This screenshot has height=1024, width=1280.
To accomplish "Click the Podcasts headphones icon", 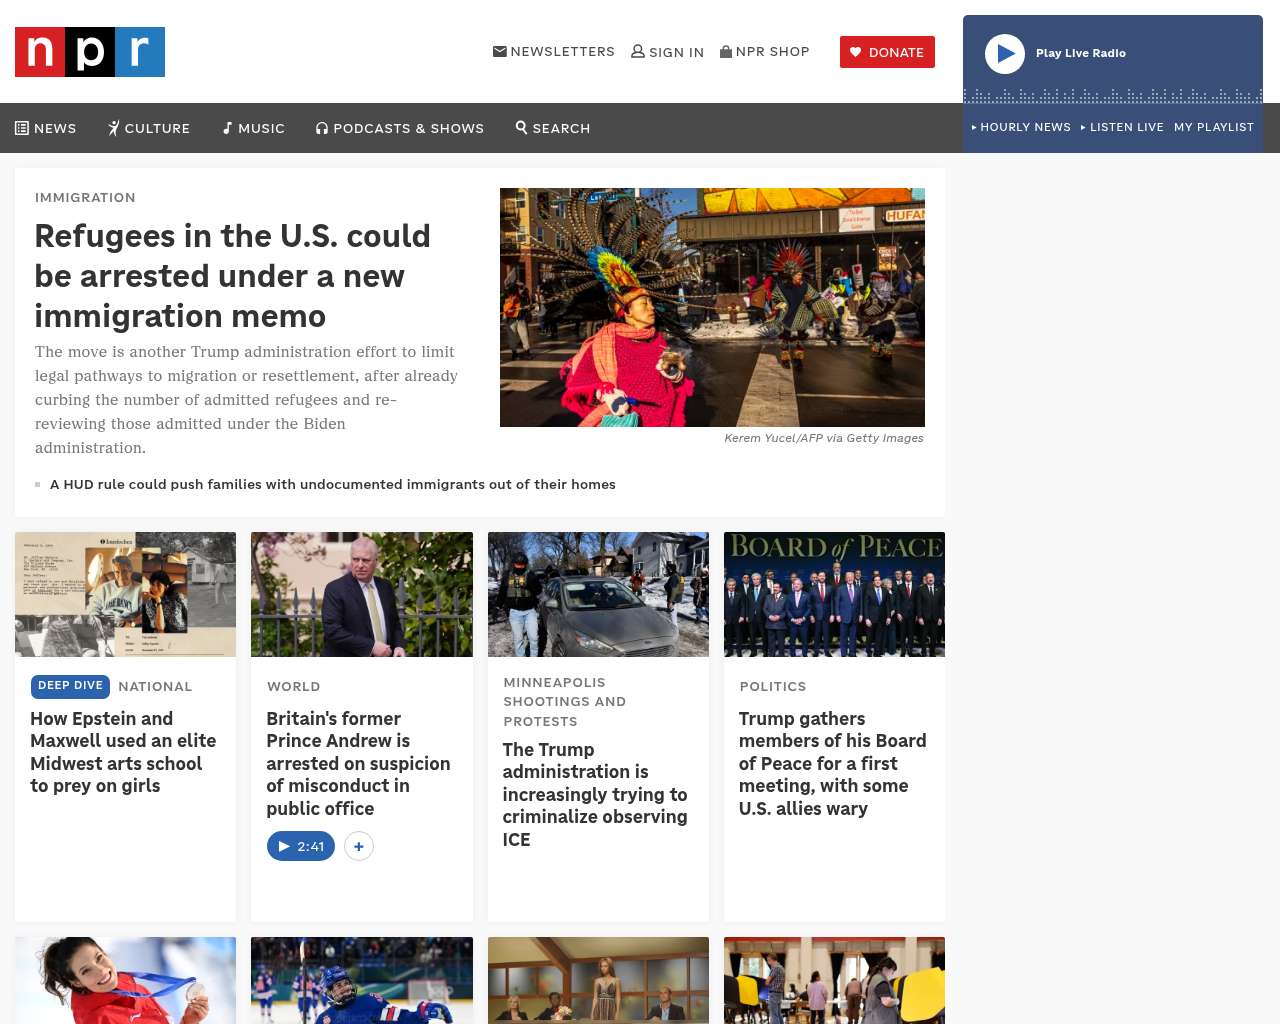I will click(322, 128).
